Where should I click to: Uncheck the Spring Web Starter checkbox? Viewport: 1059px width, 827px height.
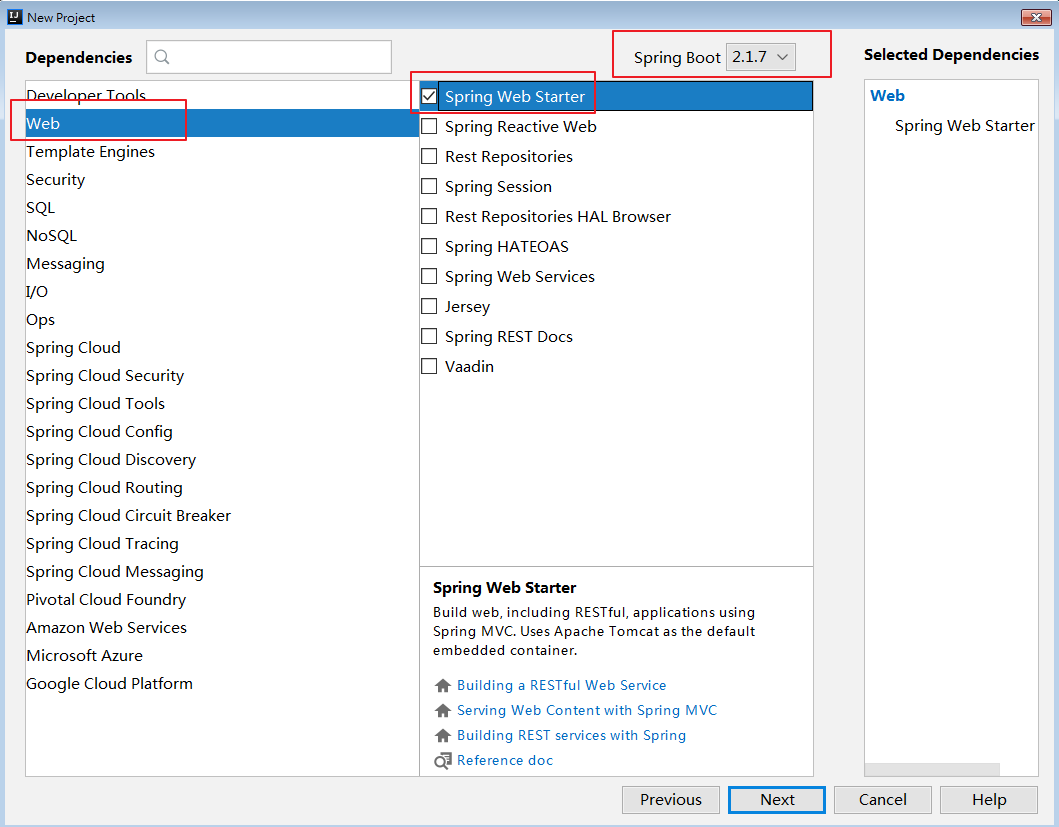point(429,97)
